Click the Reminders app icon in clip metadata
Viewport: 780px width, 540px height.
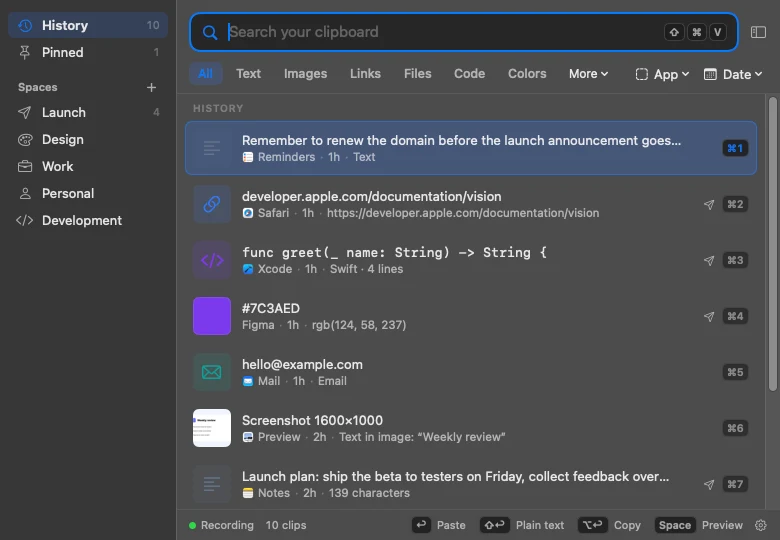click(x=248, y=157)
